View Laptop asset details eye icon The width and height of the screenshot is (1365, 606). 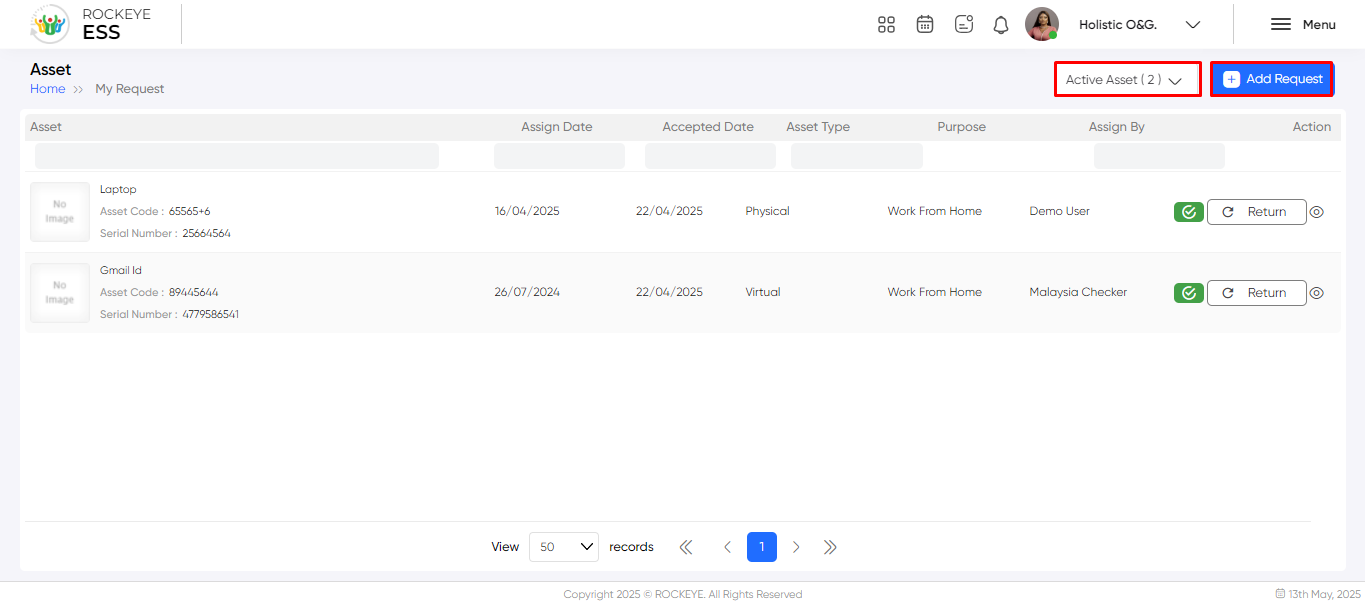pos(1317,212)
